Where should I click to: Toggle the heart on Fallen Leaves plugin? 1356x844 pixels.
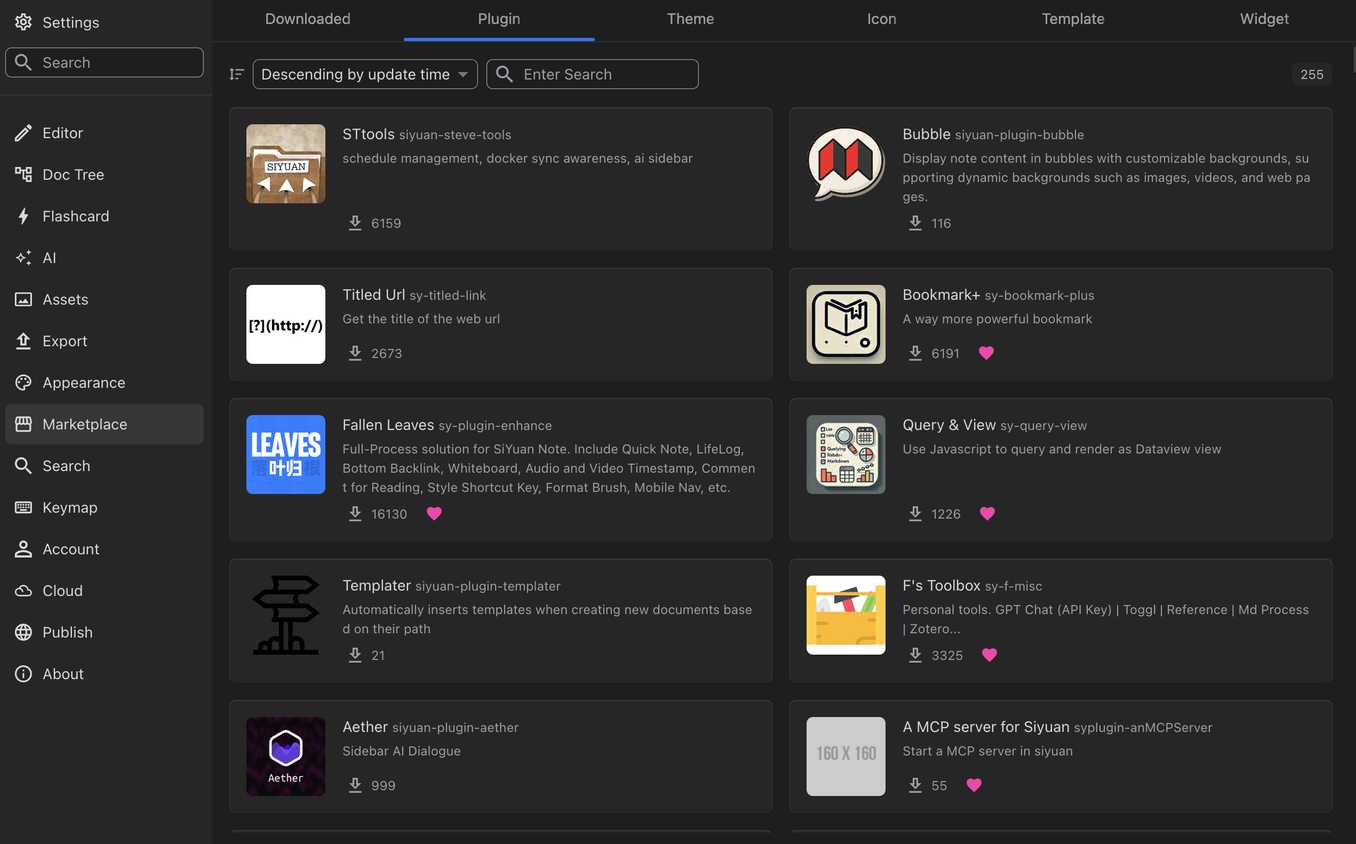[434, 514]
